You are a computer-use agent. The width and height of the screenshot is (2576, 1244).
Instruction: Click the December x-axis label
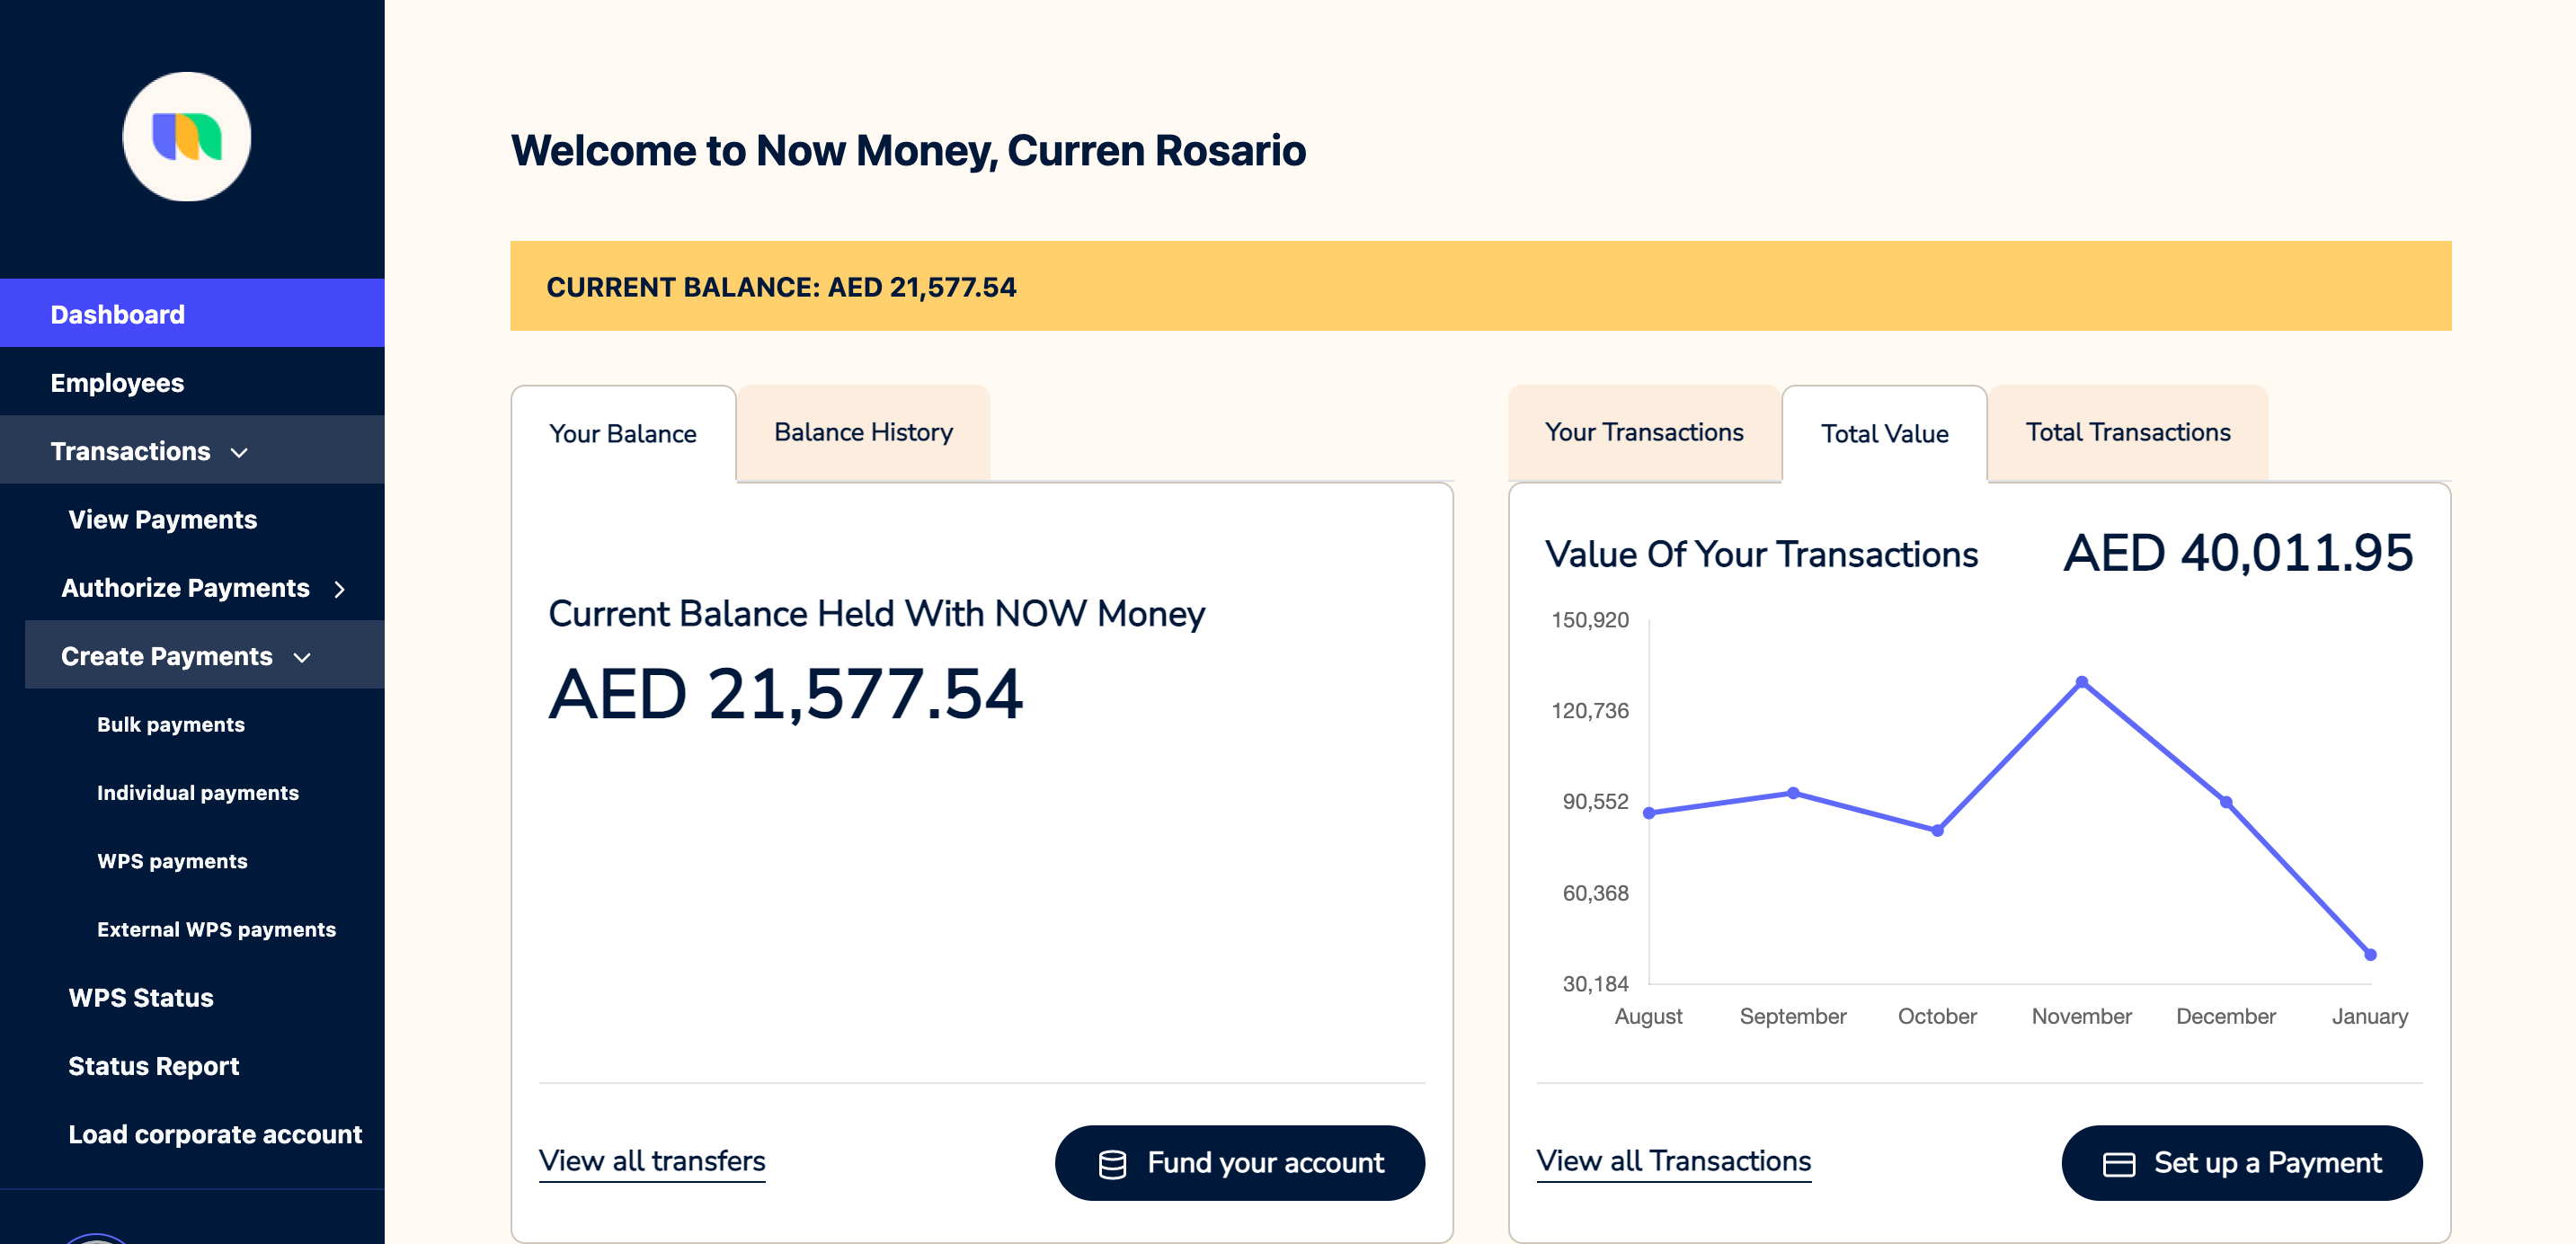click(x=2226, y=1016)
